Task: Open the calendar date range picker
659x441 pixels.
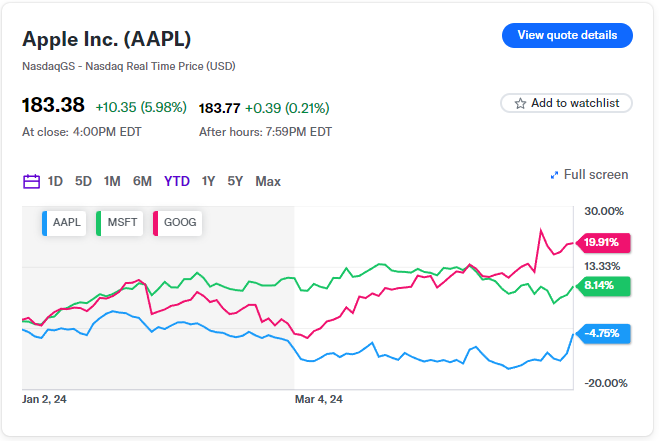Action: (31, 182)
